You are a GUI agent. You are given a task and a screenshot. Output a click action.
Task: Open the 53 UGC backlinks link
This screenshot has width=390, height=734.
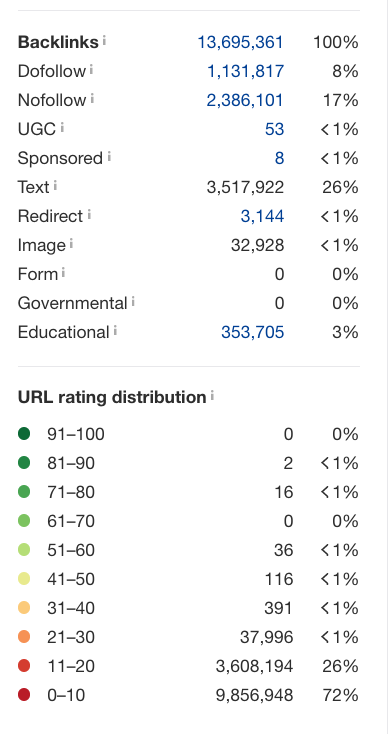click(x=274, y=129)
